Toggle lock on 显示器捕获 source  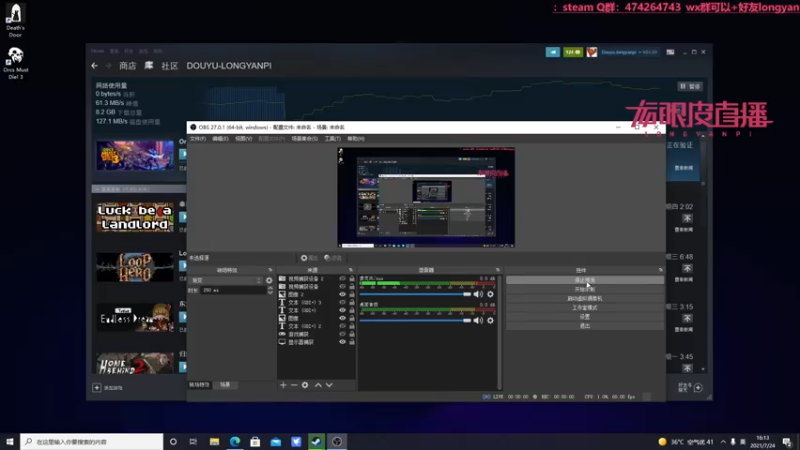[352, 342]
